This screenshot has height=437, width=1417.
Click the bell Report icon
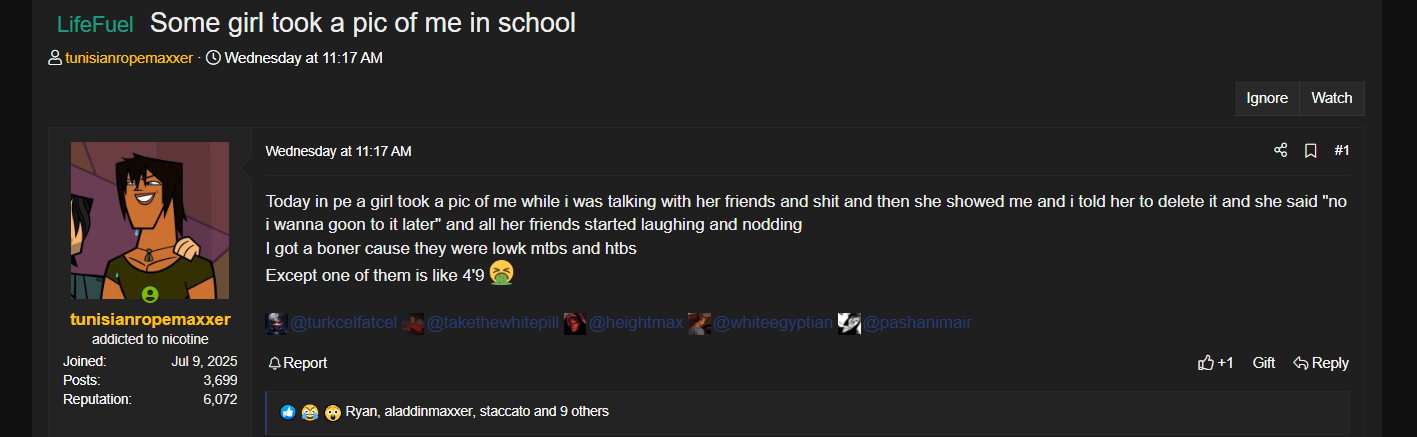[x=274, y=363]
